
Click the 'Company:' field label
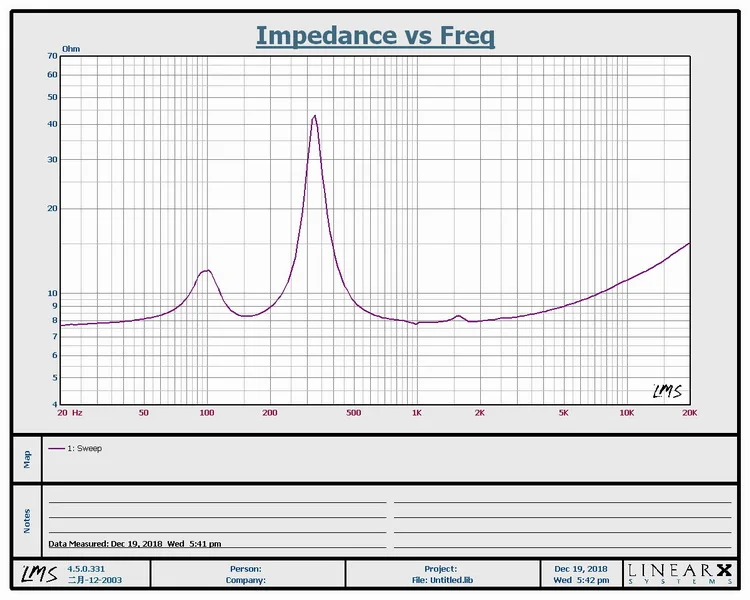(x=245, y=580)
